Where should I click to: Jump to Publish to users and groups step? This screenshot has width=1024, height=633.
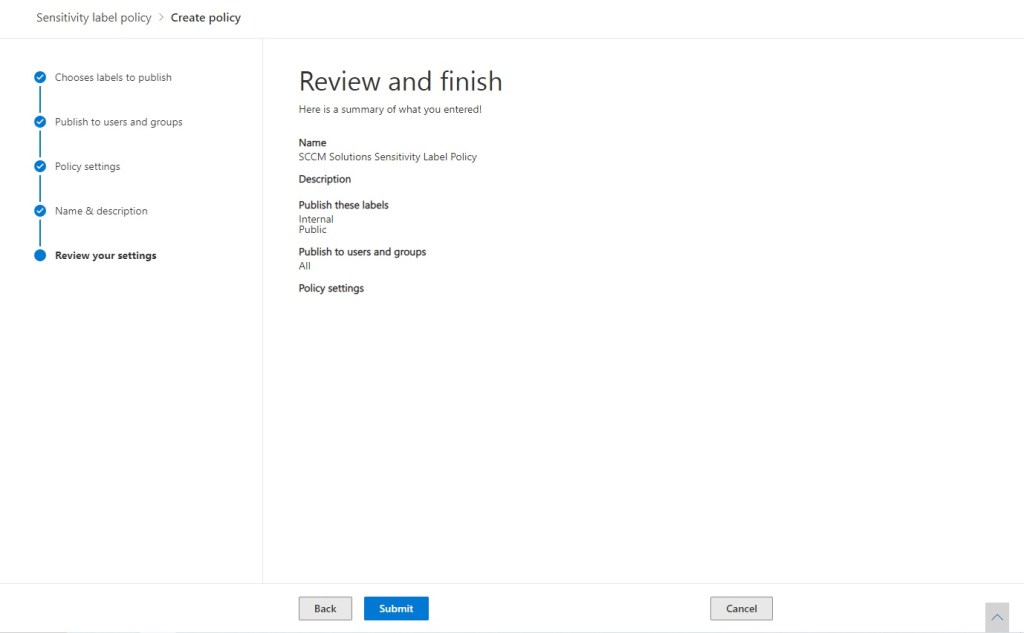click(x=118, y=122)
